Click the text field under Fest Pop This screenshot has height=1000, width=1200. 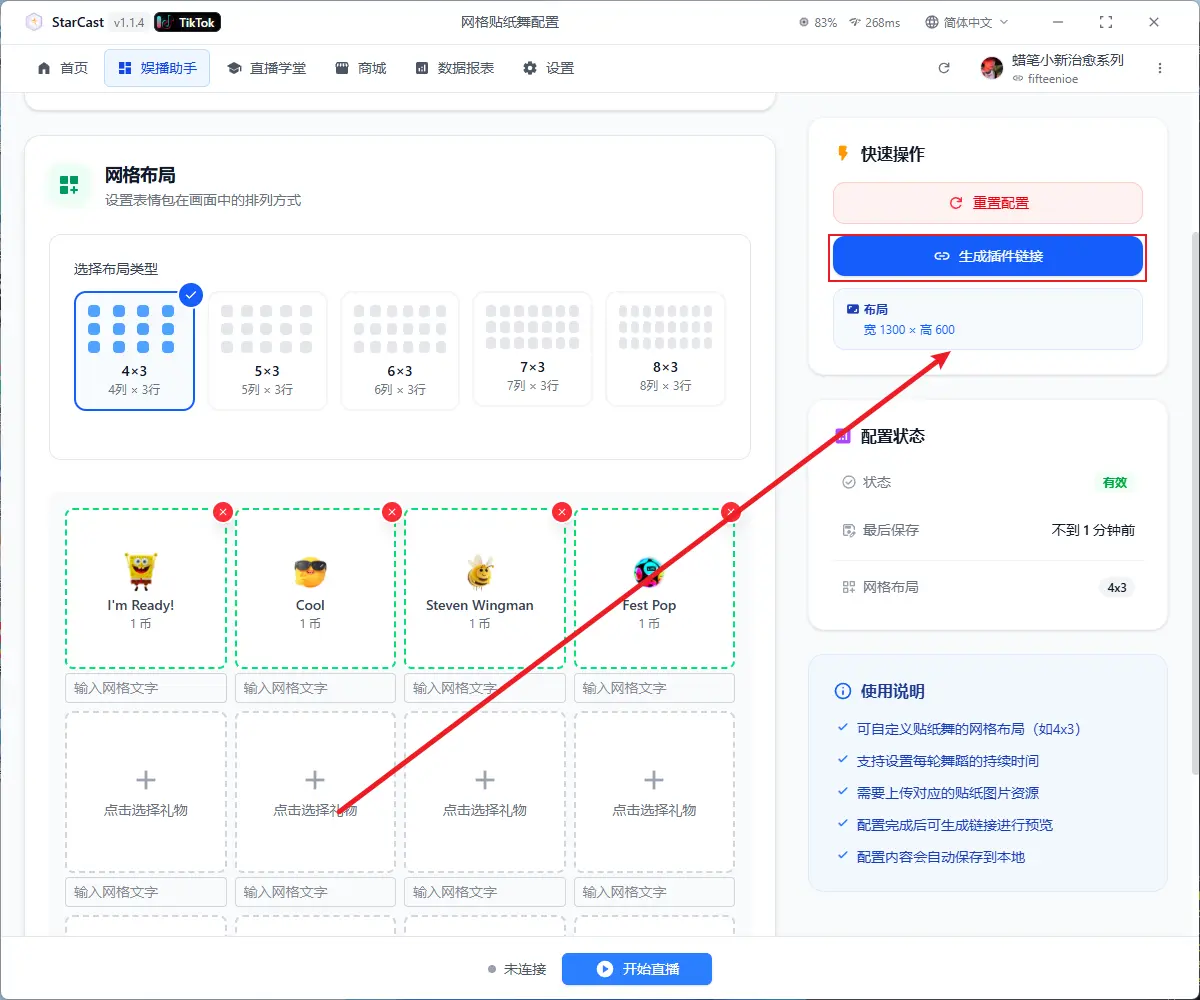(654, 688)
